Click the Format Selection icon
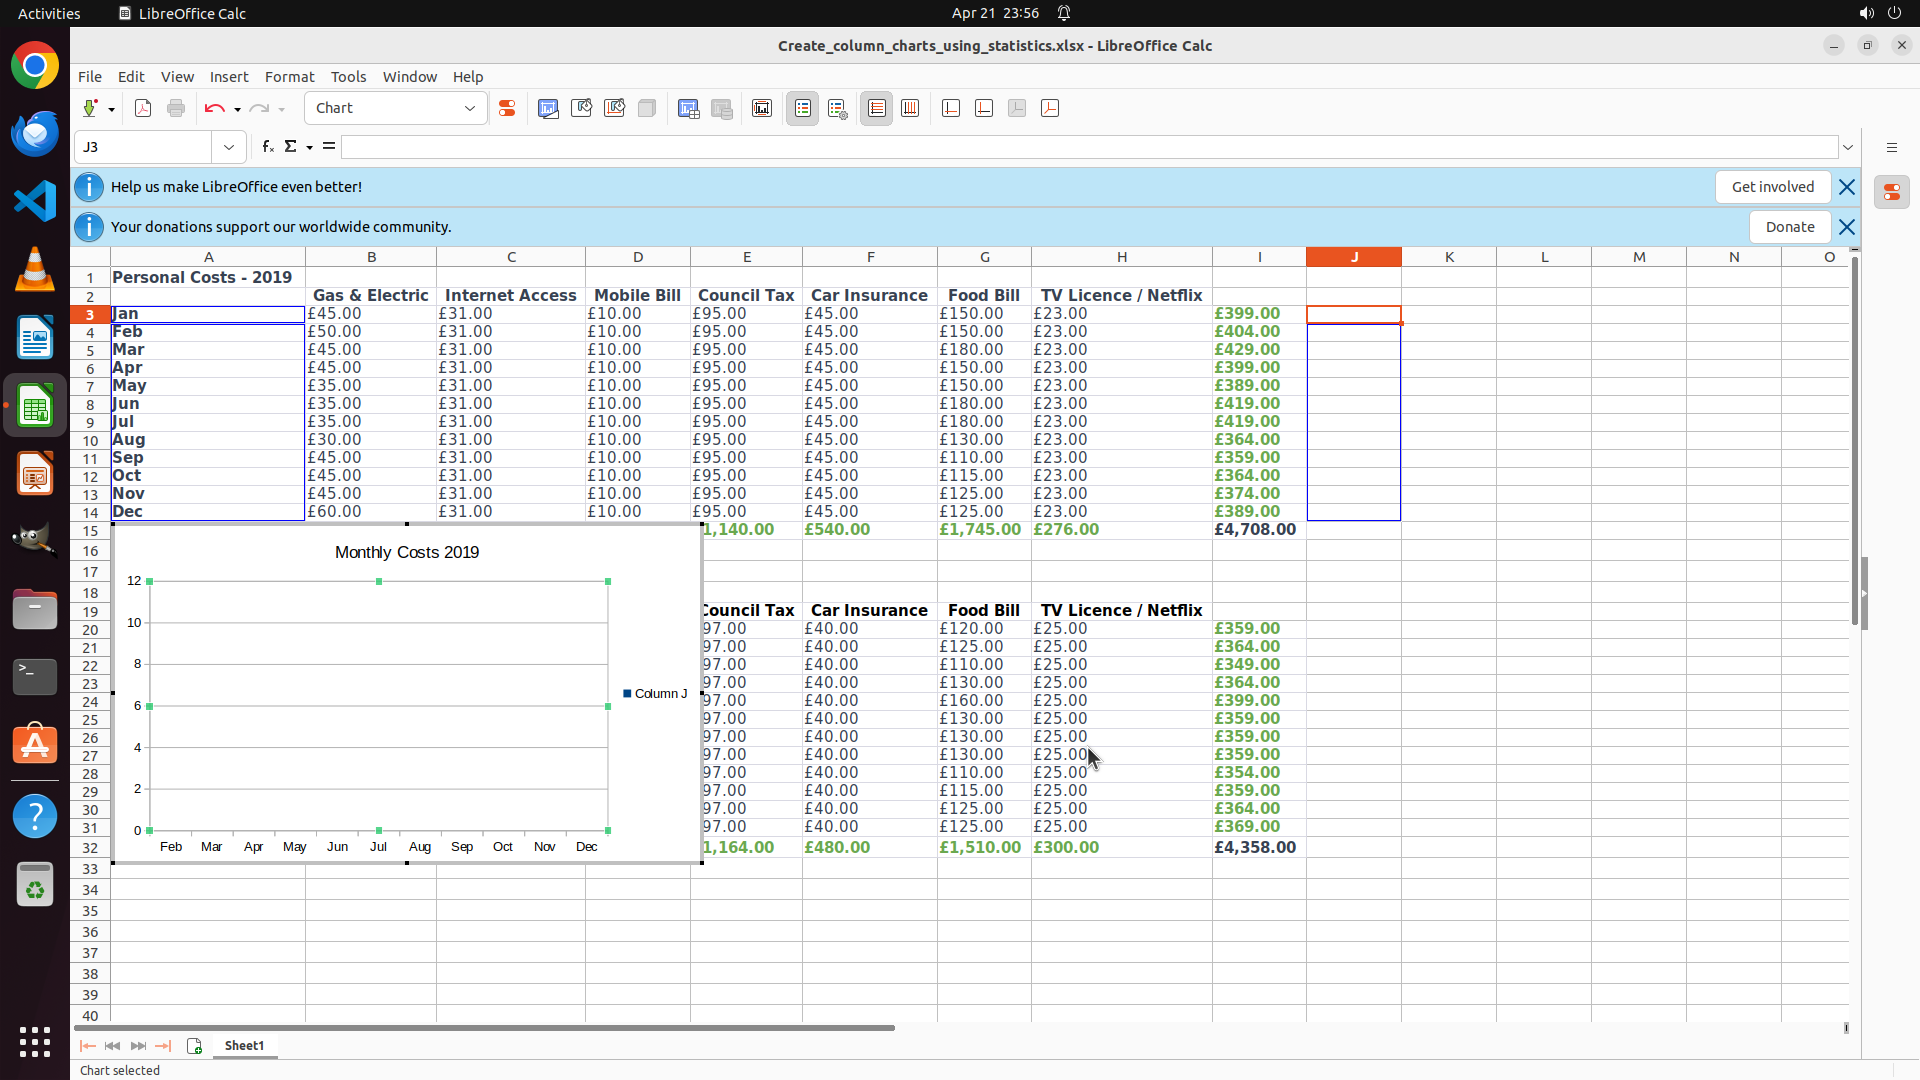 507,109
